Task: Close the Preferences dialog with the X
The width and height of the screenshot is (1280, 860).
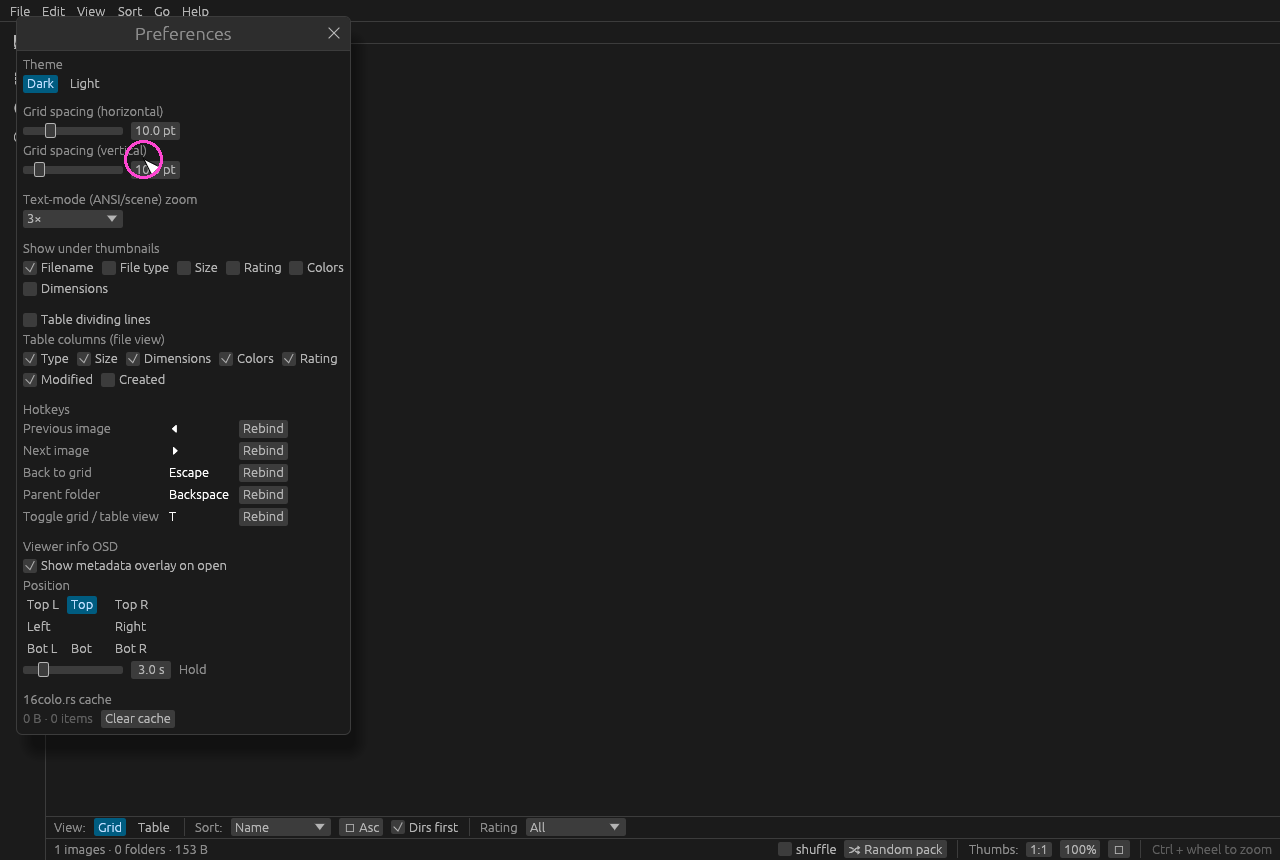Action: (x=334, y=33)
